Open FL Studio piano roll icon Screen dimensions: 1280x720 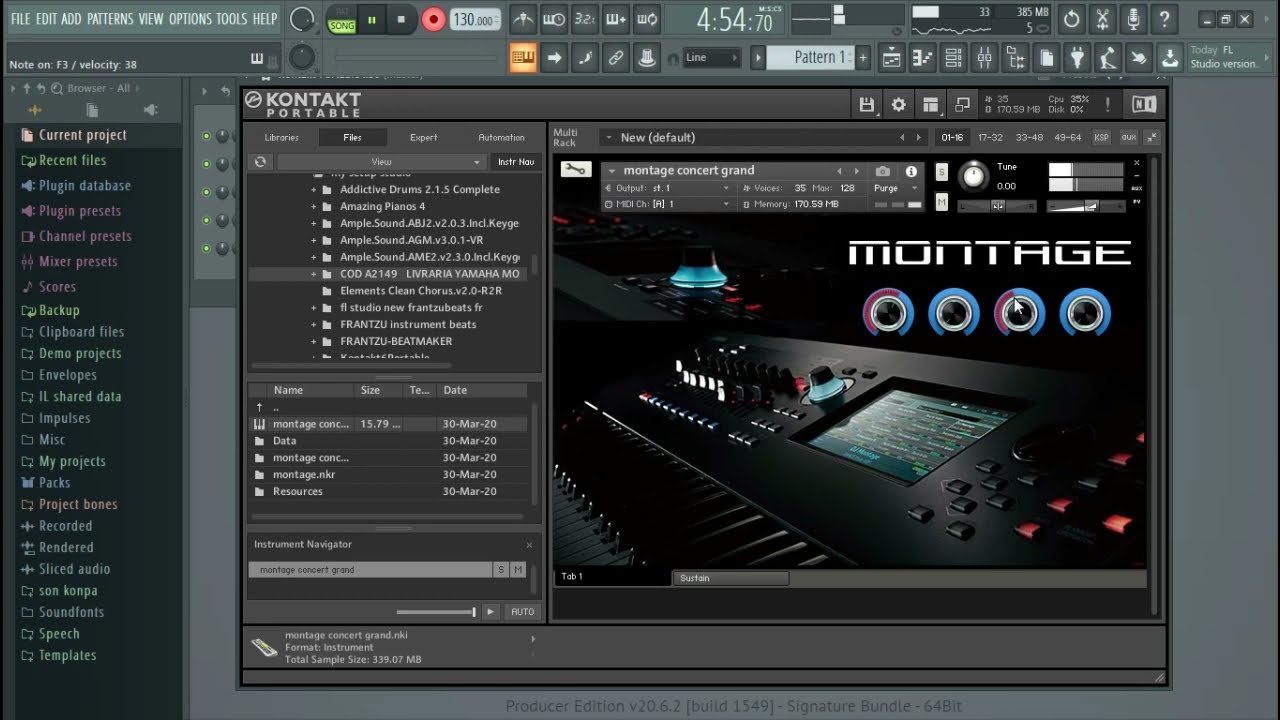click(922, 58)
